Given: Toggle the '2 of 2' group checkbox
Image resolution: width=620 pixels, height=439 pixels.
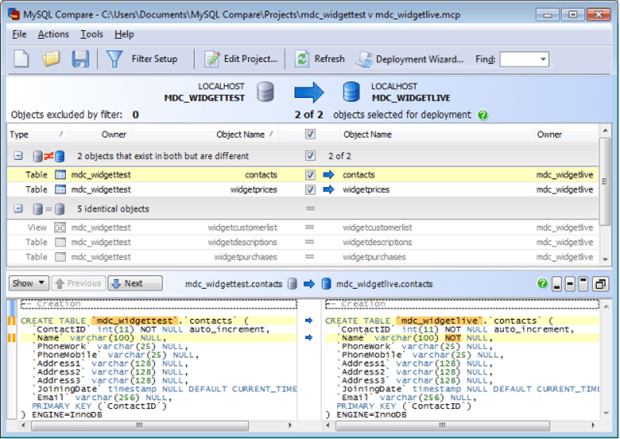Looking at the screenshot, I should pos(310,156).
